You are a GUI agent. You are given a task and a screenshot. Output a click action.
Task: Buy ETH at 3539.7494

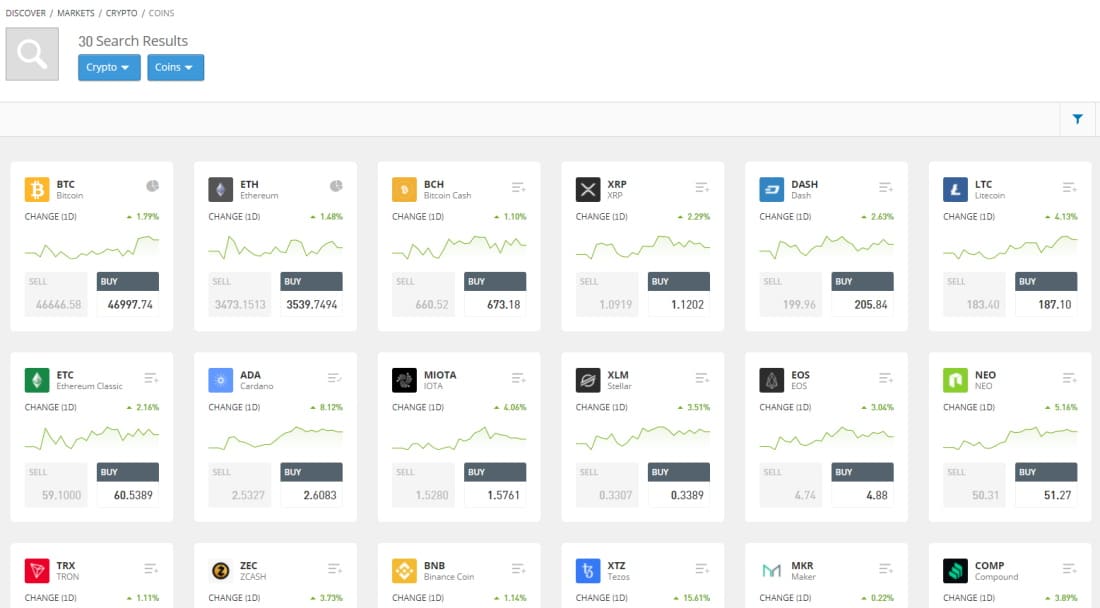311,295
